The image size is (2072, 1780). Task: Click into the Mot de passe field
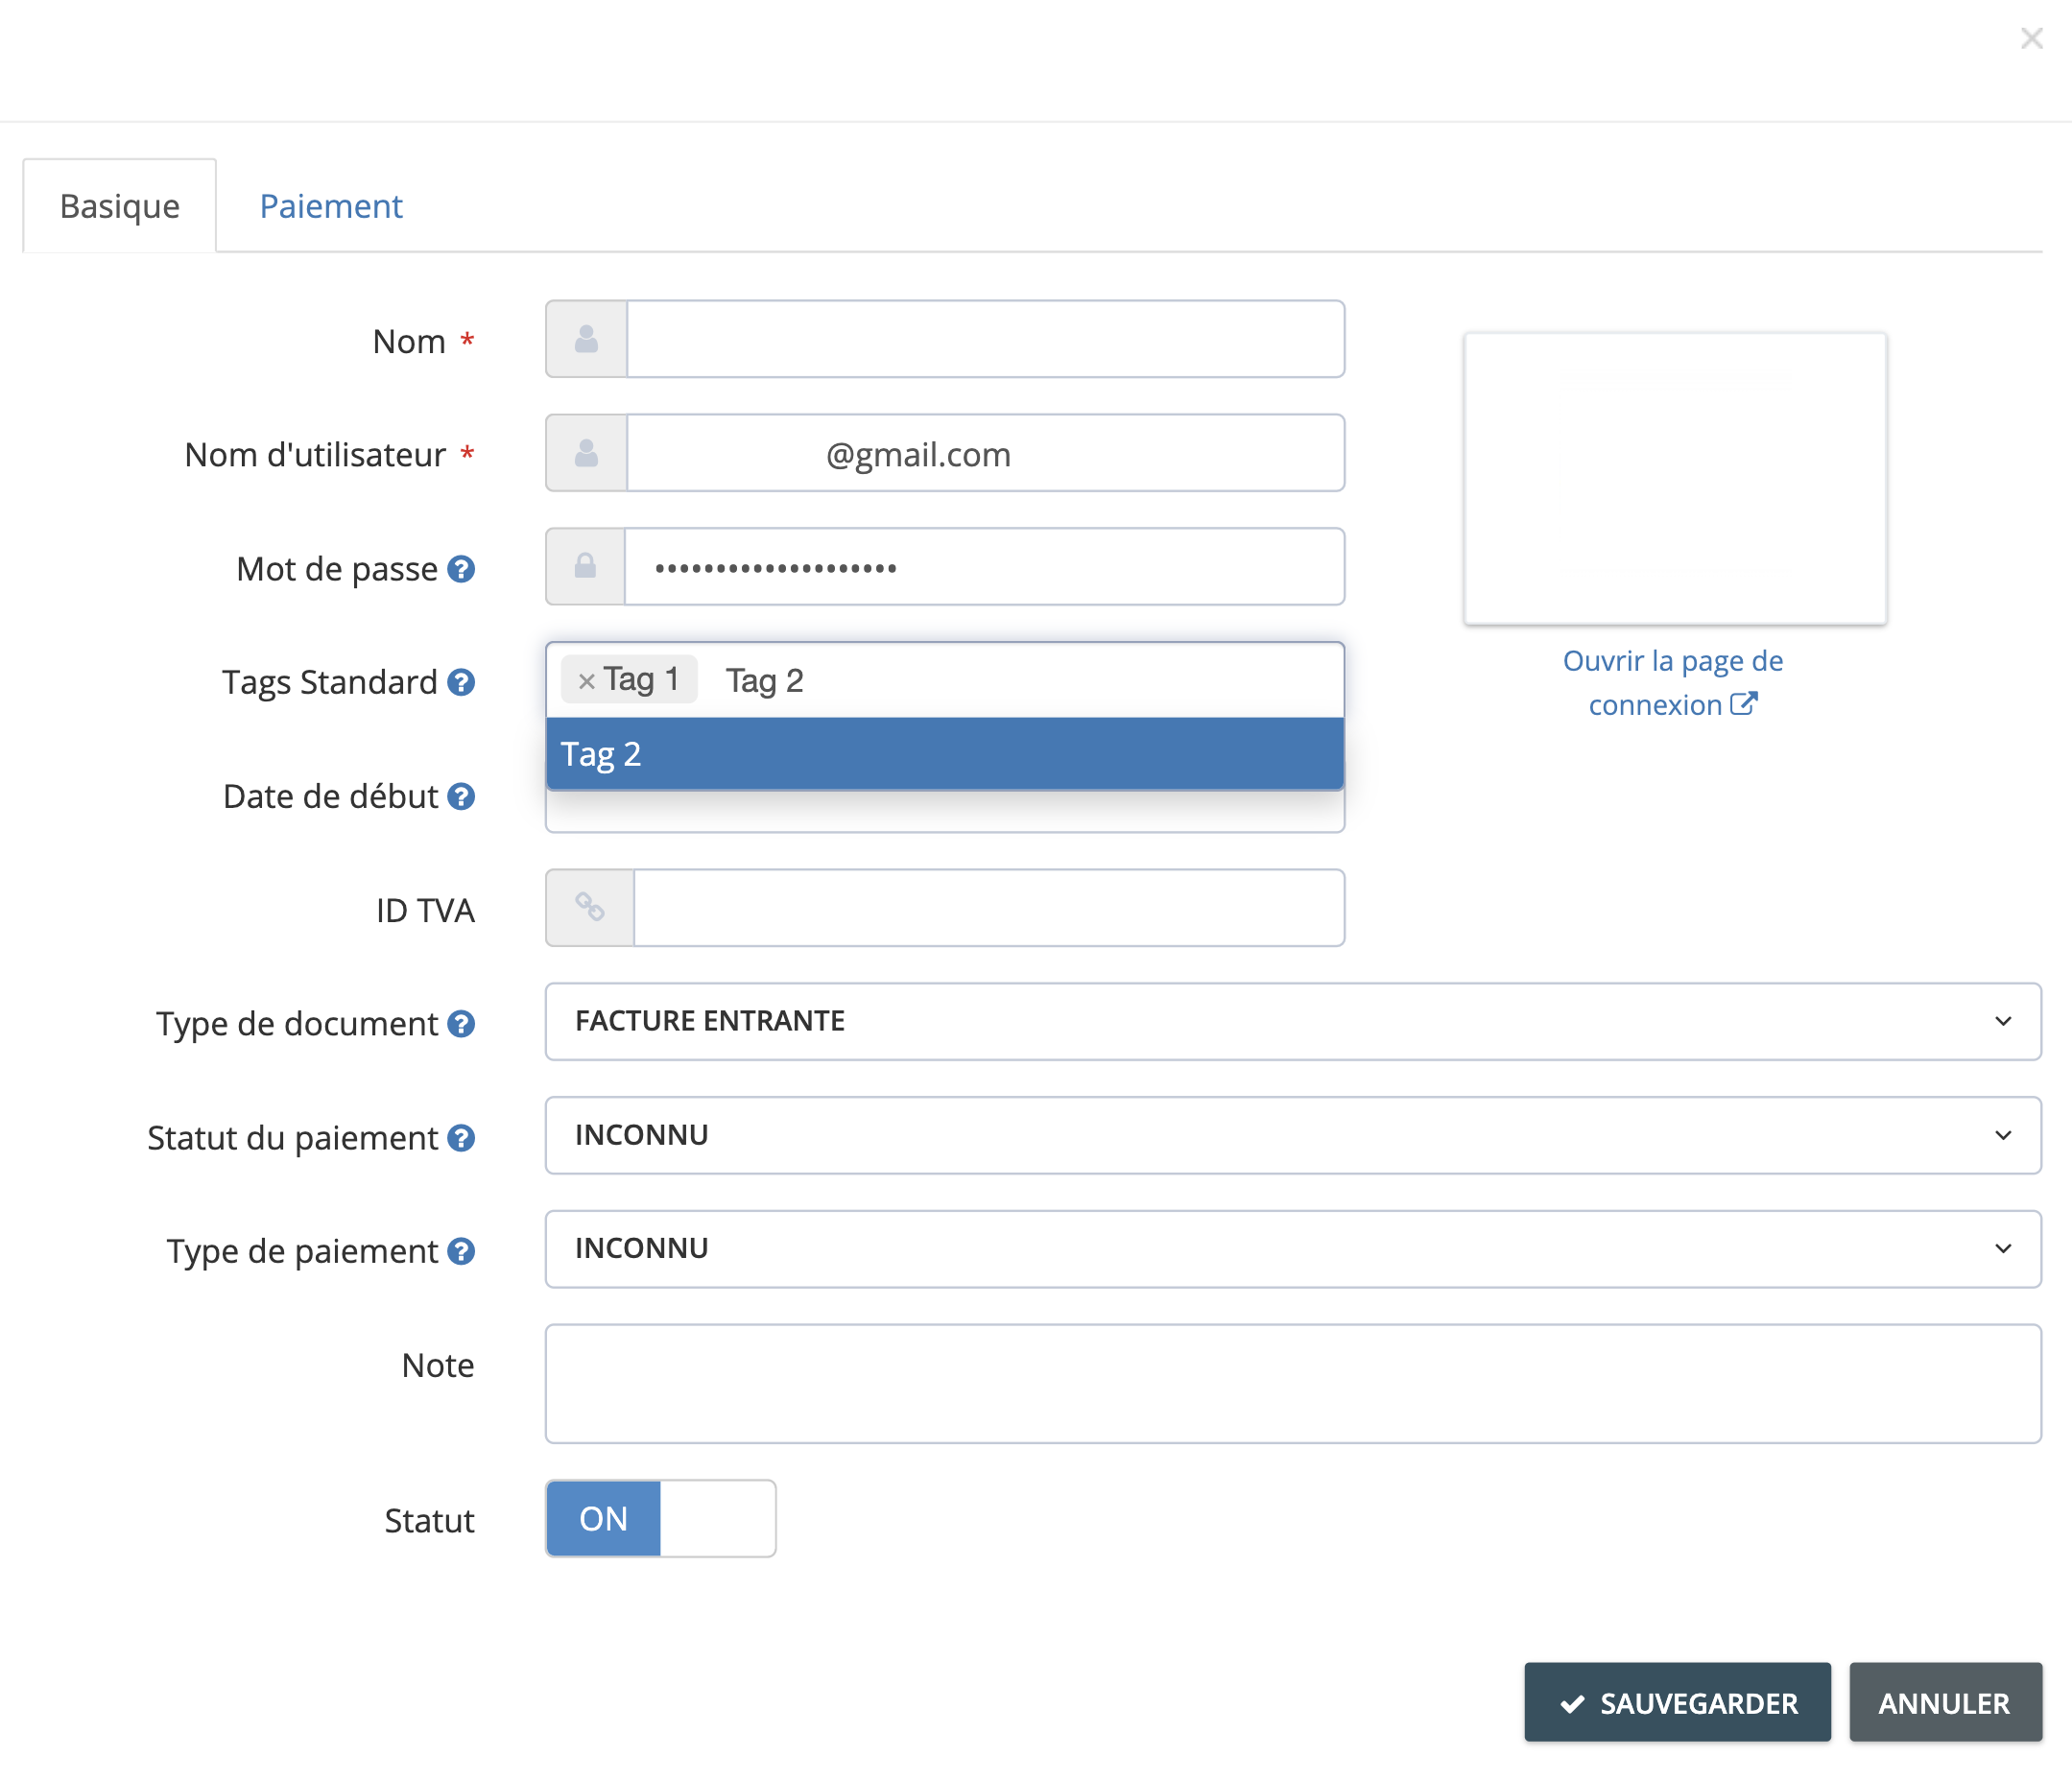[x=984, y=567]
